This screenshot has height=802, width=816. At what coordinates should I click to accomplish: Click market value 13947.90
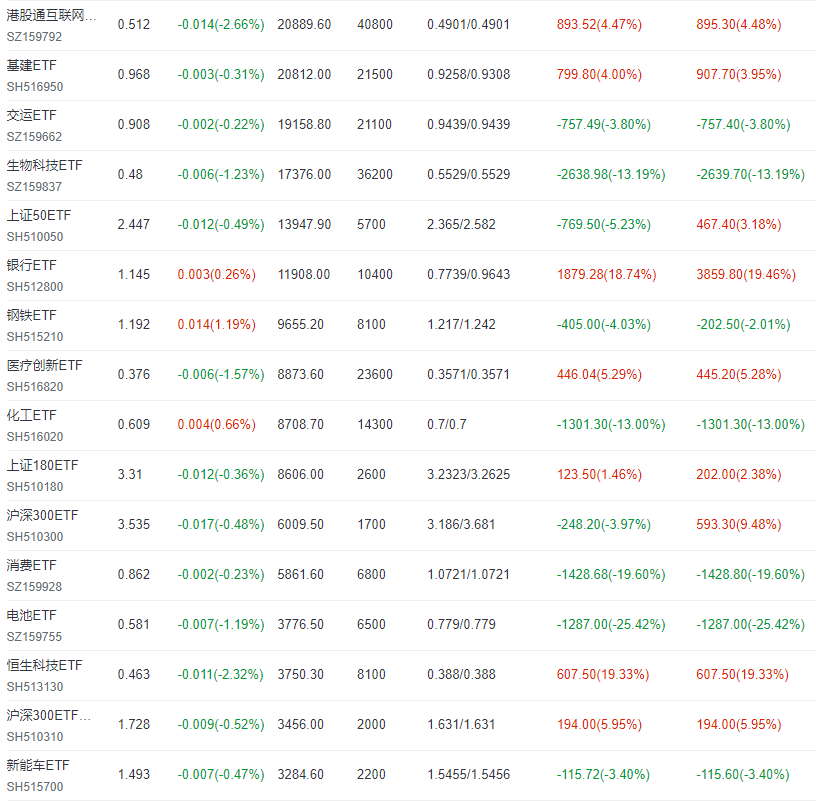point(304,224)
